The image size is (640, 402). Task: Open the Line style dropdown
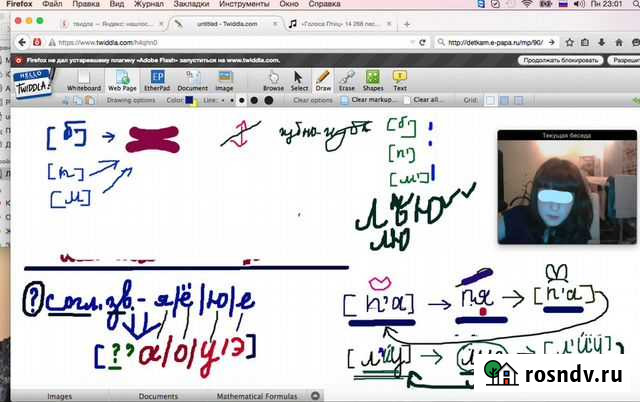tap(224, 100)
